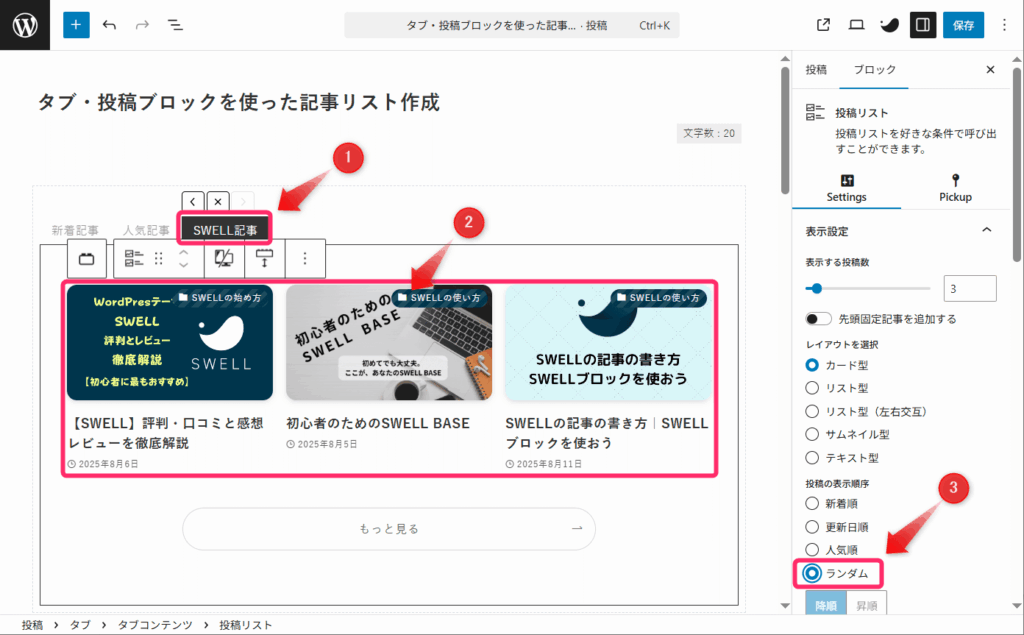Select the サムネイル型 layout radio
1024x635 pixels.
[x=812, y=434]
